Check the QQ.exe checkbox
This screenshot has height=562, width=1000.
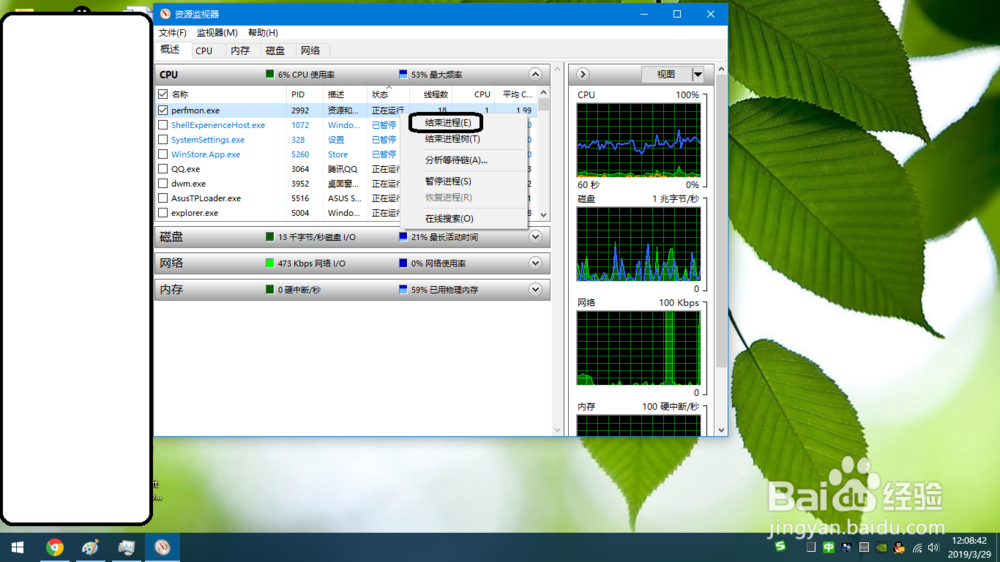[163, 169]
